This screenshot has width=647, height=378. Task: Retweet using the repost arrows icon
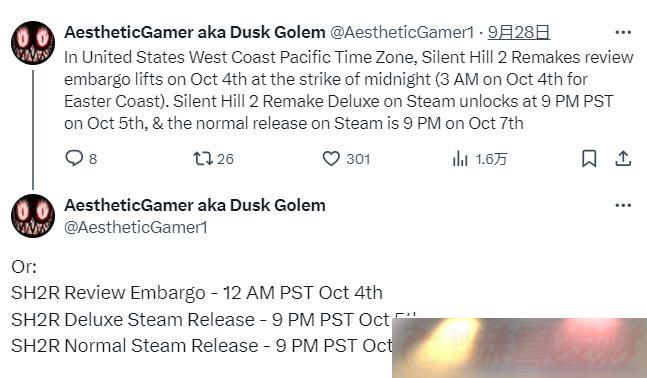pos(203,158)
